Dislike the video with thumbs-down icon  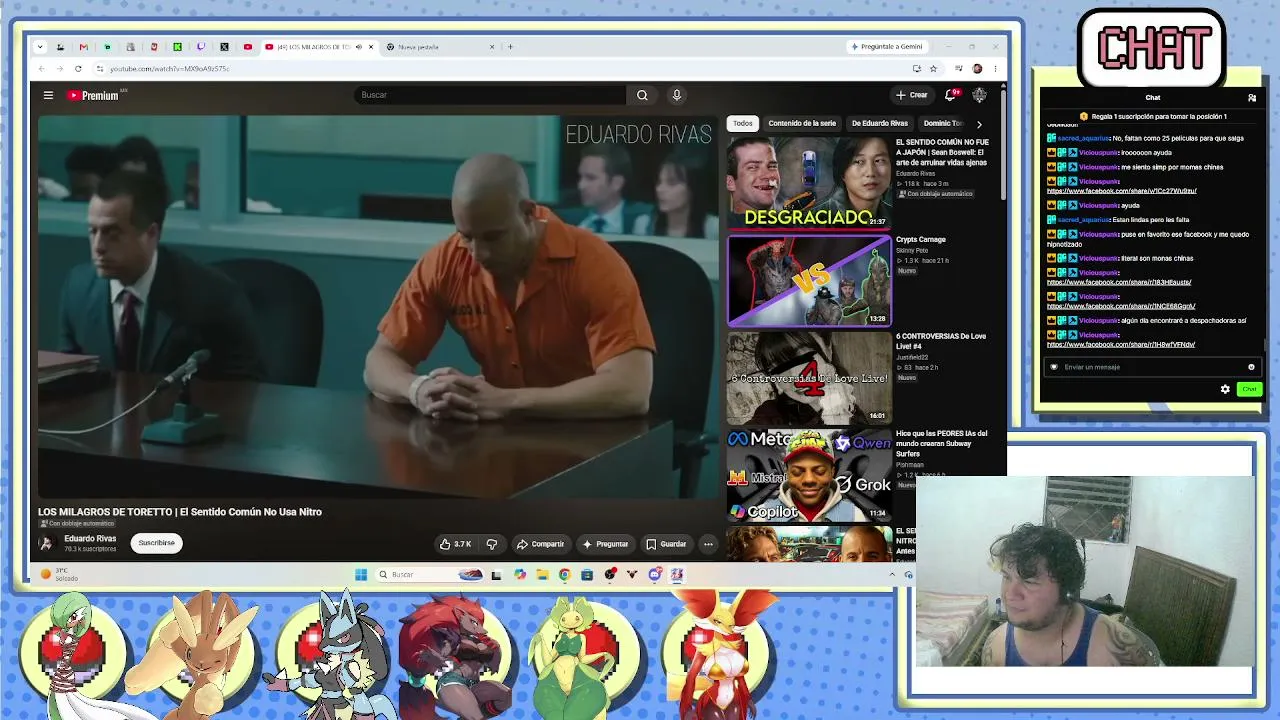[x=491, y=544]
